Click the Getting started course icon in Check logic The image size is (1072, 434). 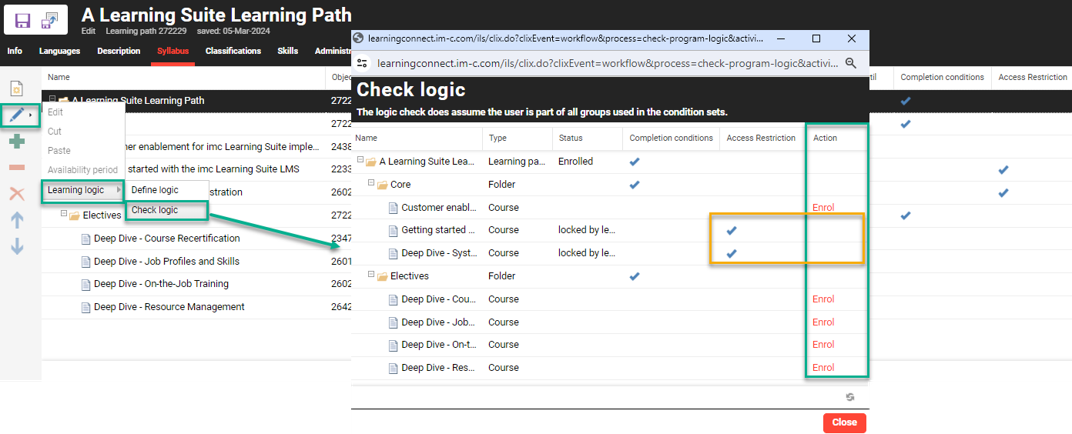[393, 230]
